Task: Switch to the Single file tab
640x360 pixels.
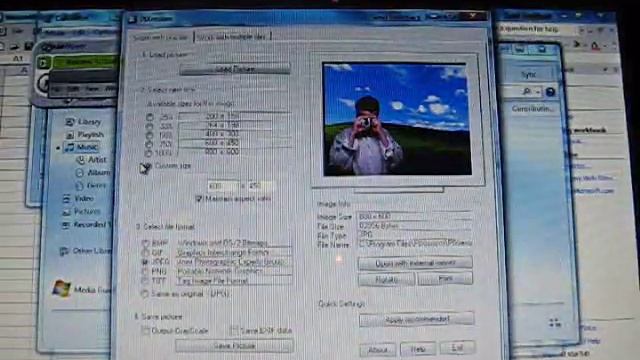Action: (160, 37)
